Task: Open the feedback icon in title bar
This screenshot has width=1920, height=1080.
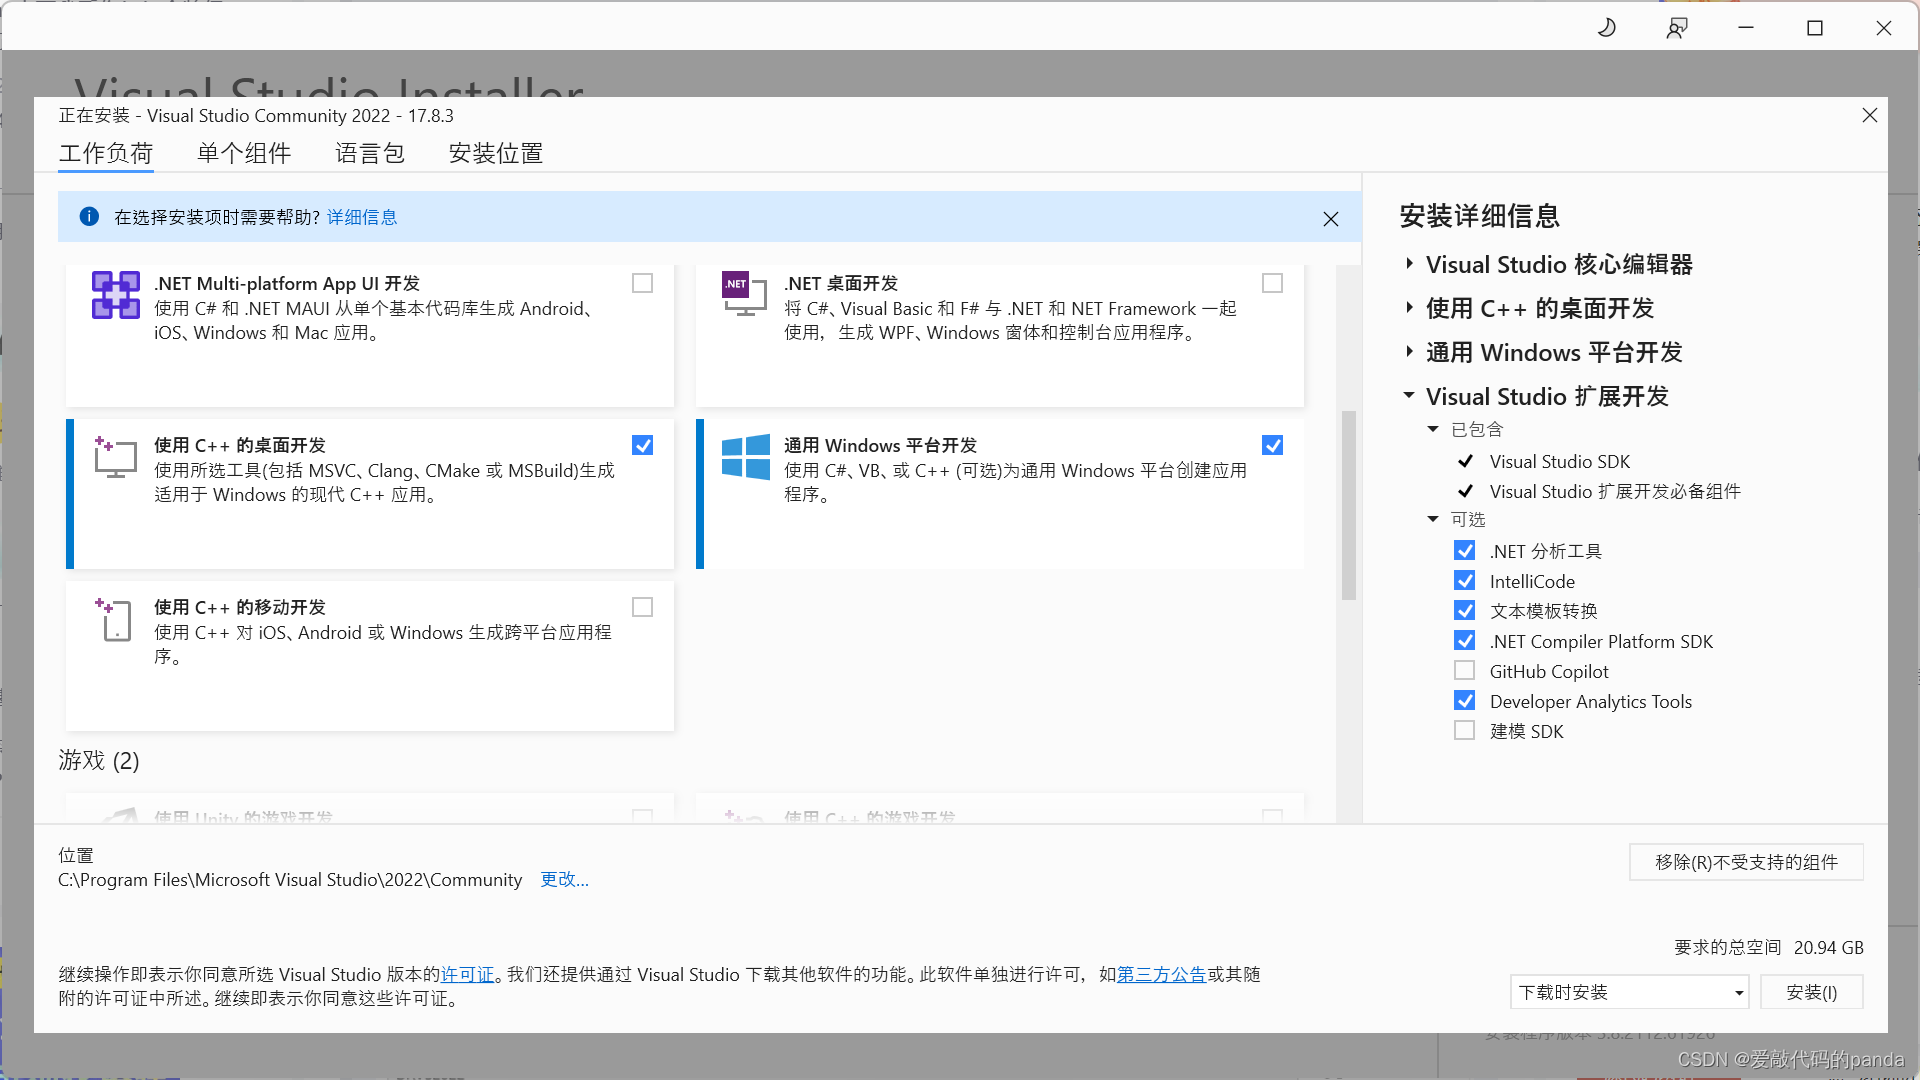Action: 1677,27
